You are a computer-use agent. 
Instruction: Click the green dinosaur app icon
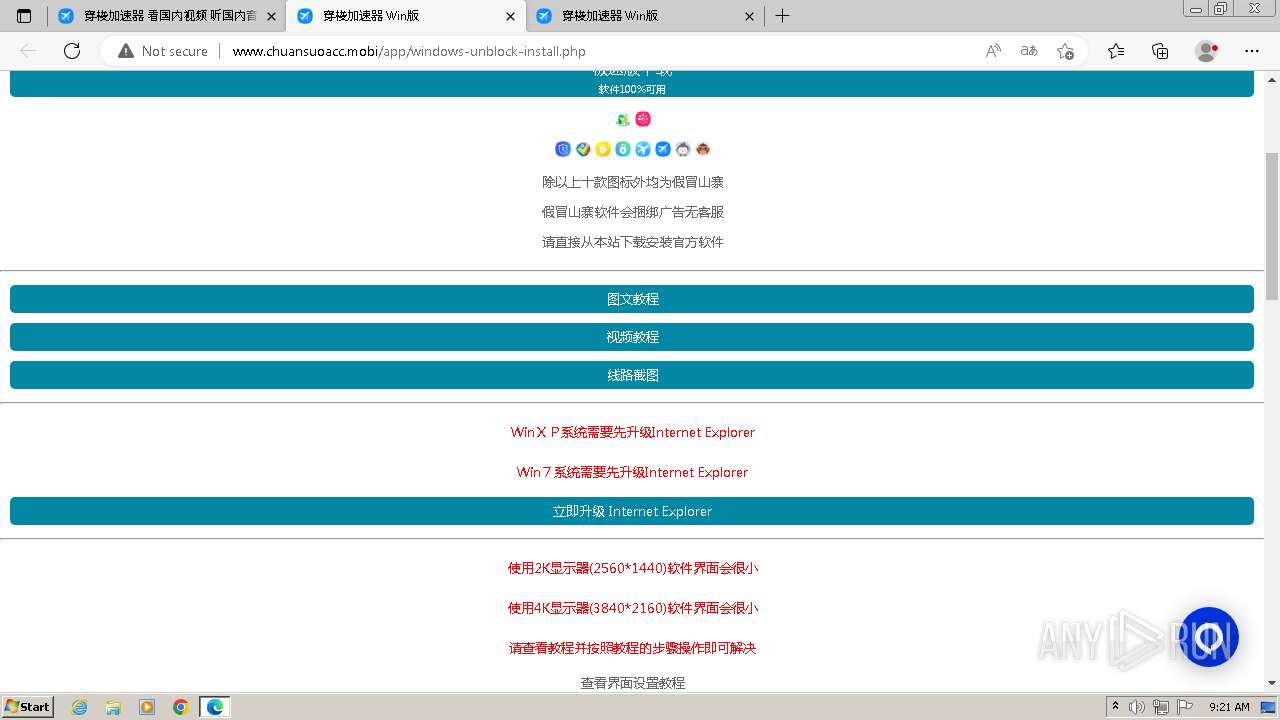623,119
